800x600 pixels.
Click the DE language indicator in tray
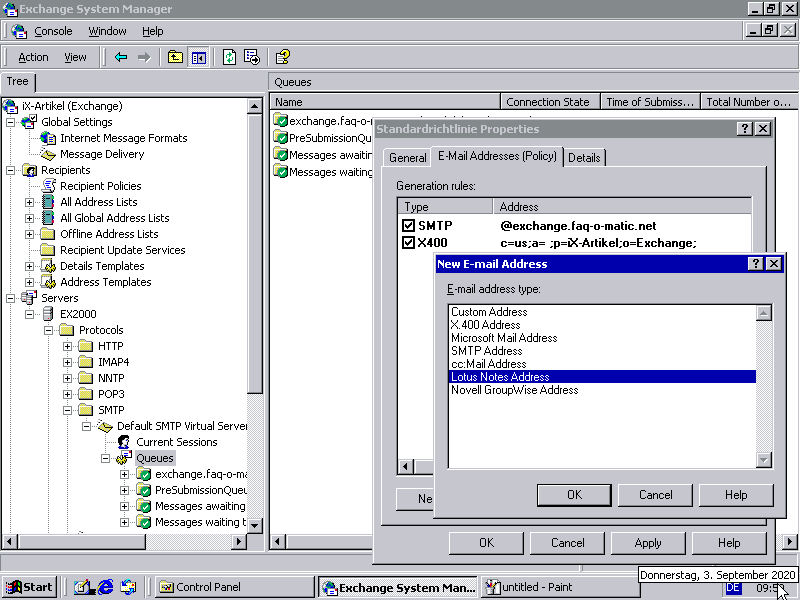(733, 588)
